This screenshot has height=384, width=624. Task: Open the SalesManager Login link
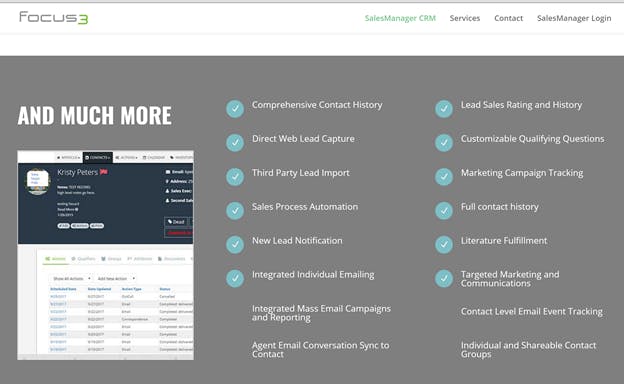[x=574, y=18]
